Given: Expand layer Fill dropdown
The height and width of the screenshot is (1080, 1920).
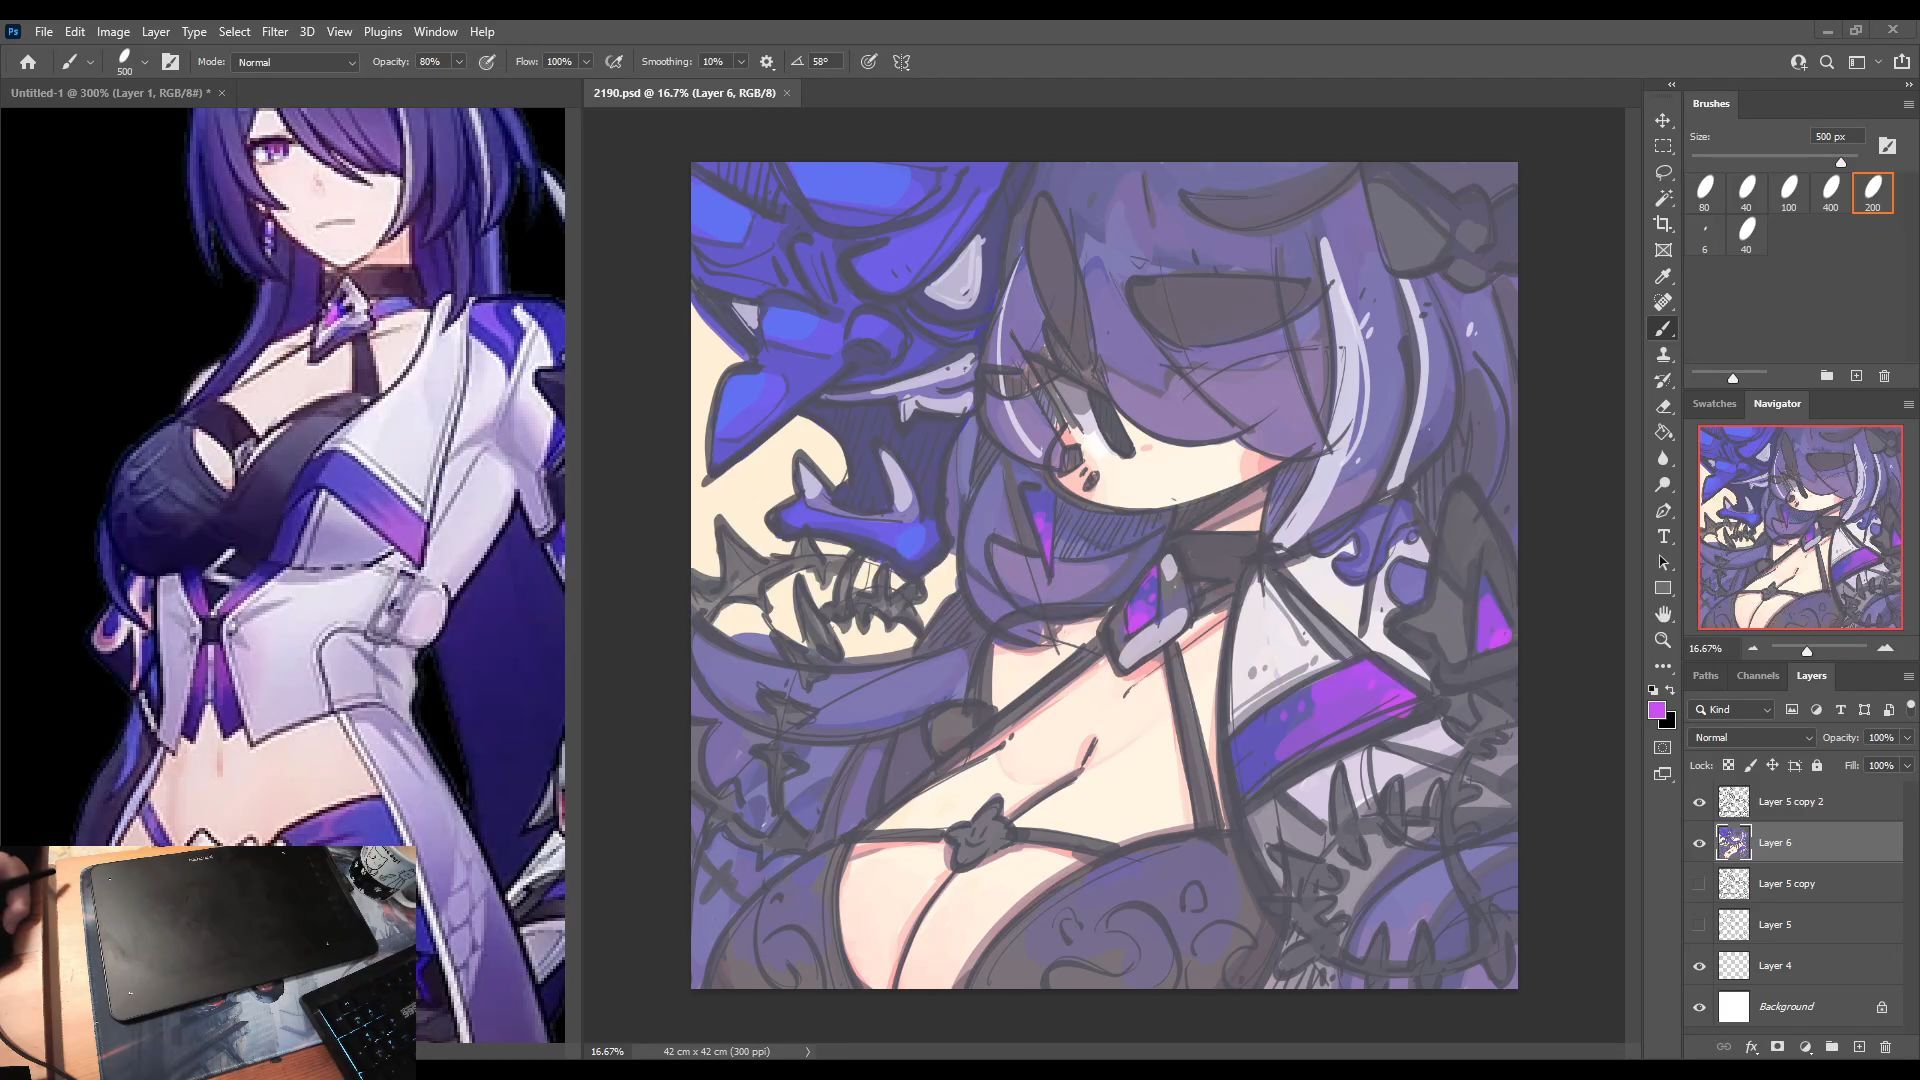Looking at the screenshot, I should point(1907,766).
